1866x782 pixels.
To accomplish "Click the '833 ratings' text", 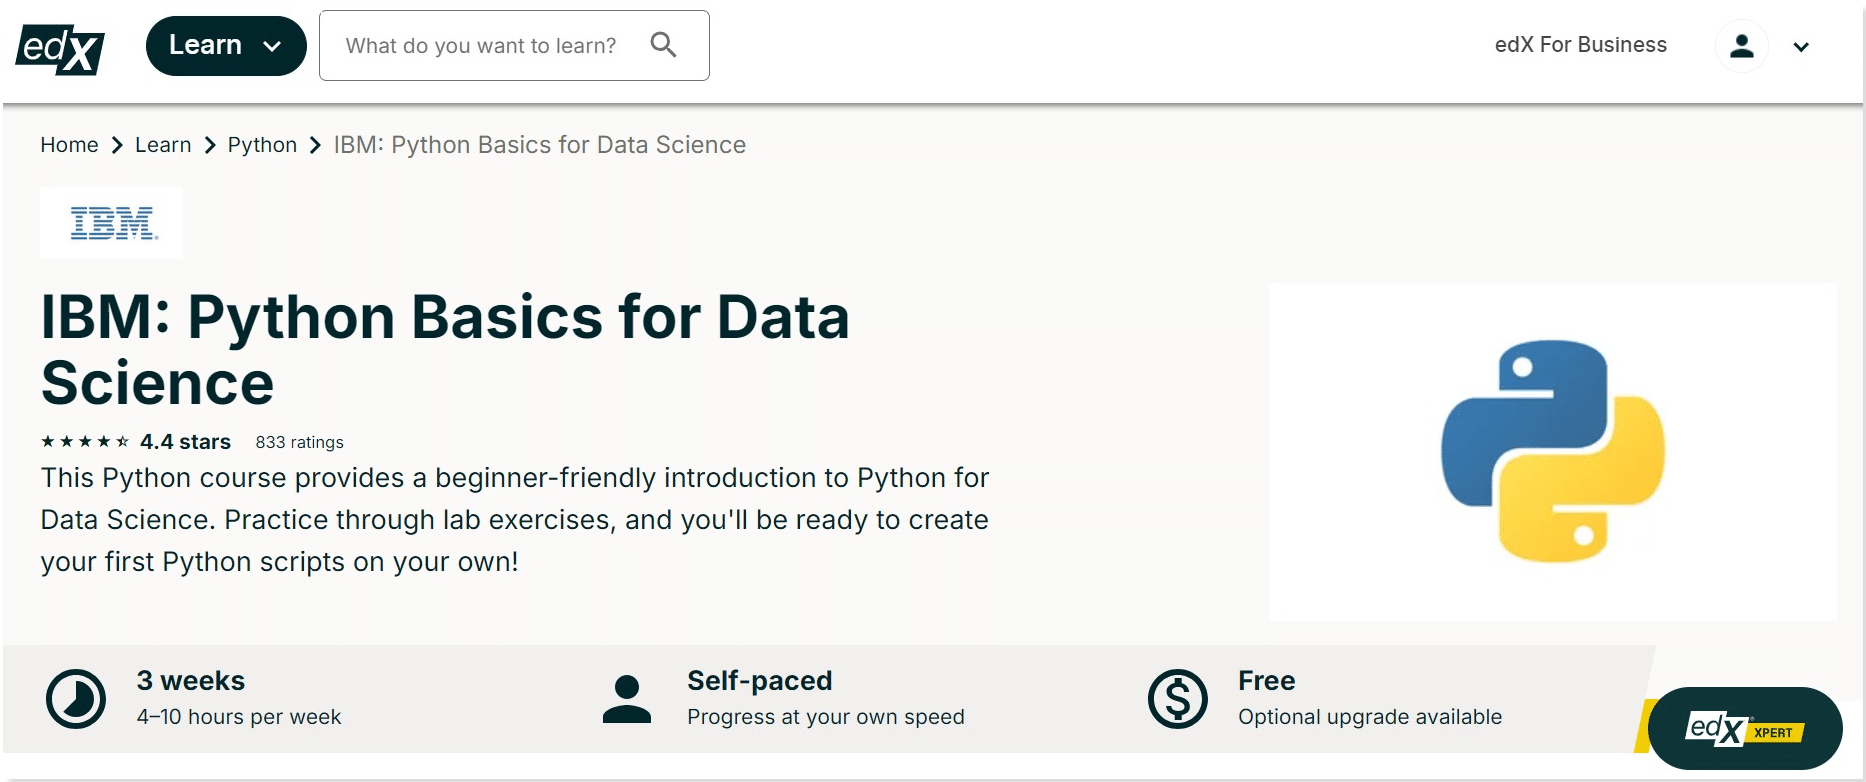I will click(x=299, y=442).
